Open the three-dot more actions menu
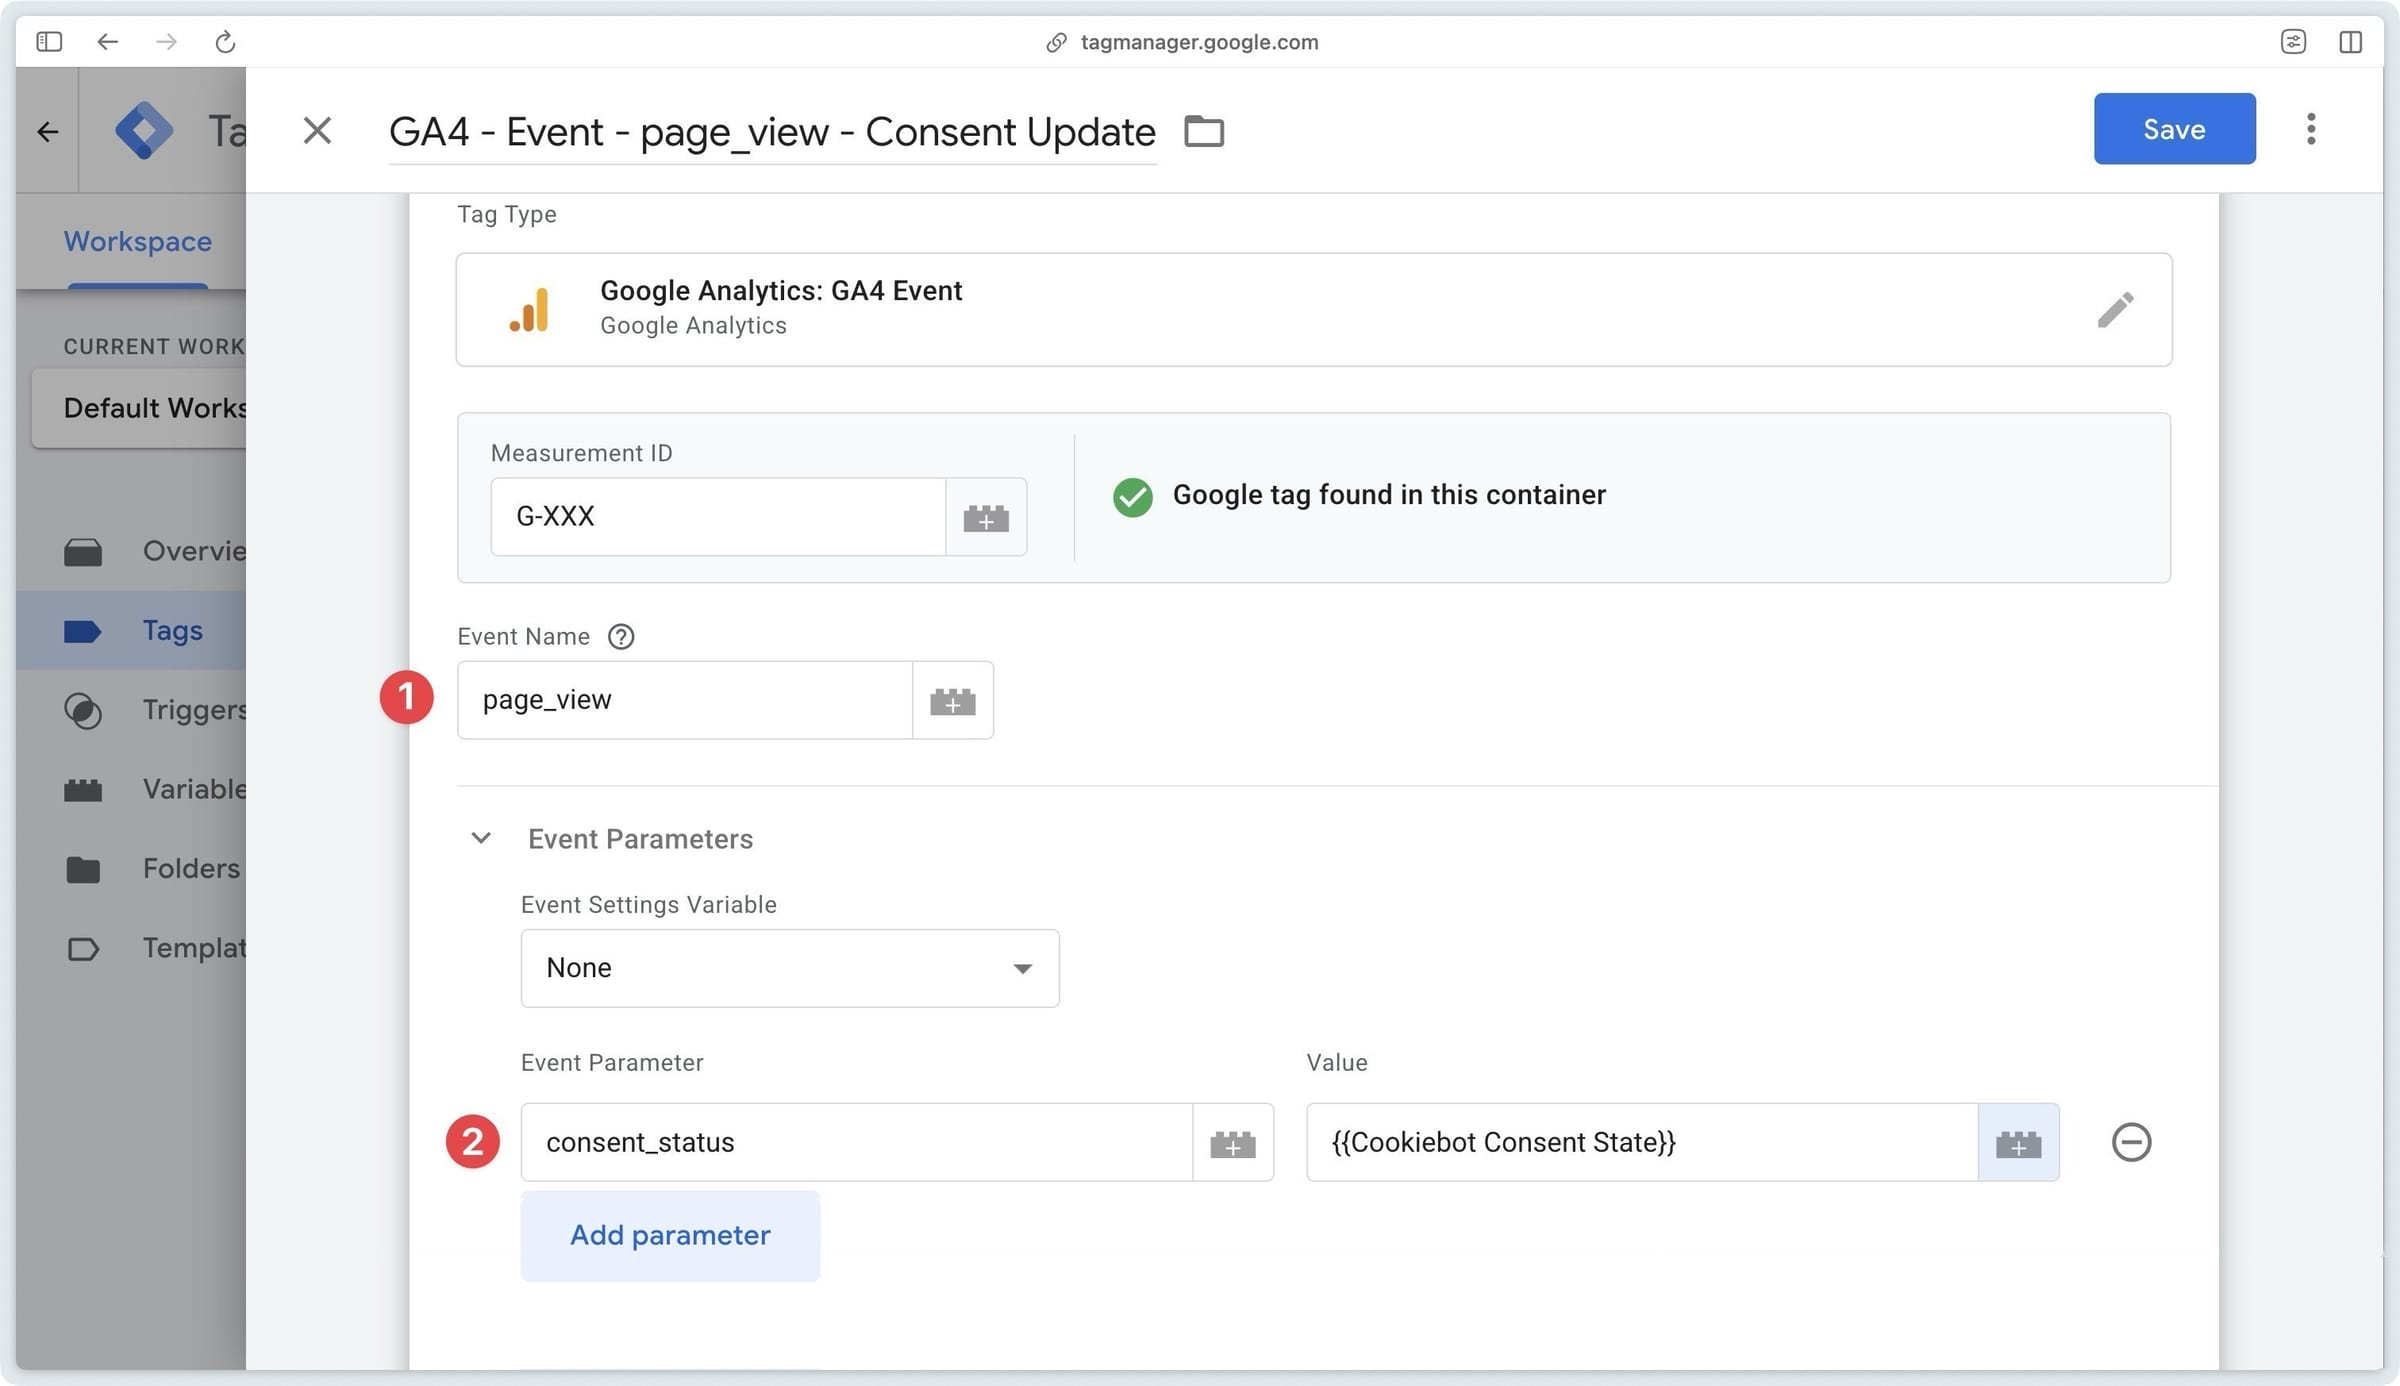Image resolution: width=2400 pixels, height=1386 pixels. point(2311,129)
